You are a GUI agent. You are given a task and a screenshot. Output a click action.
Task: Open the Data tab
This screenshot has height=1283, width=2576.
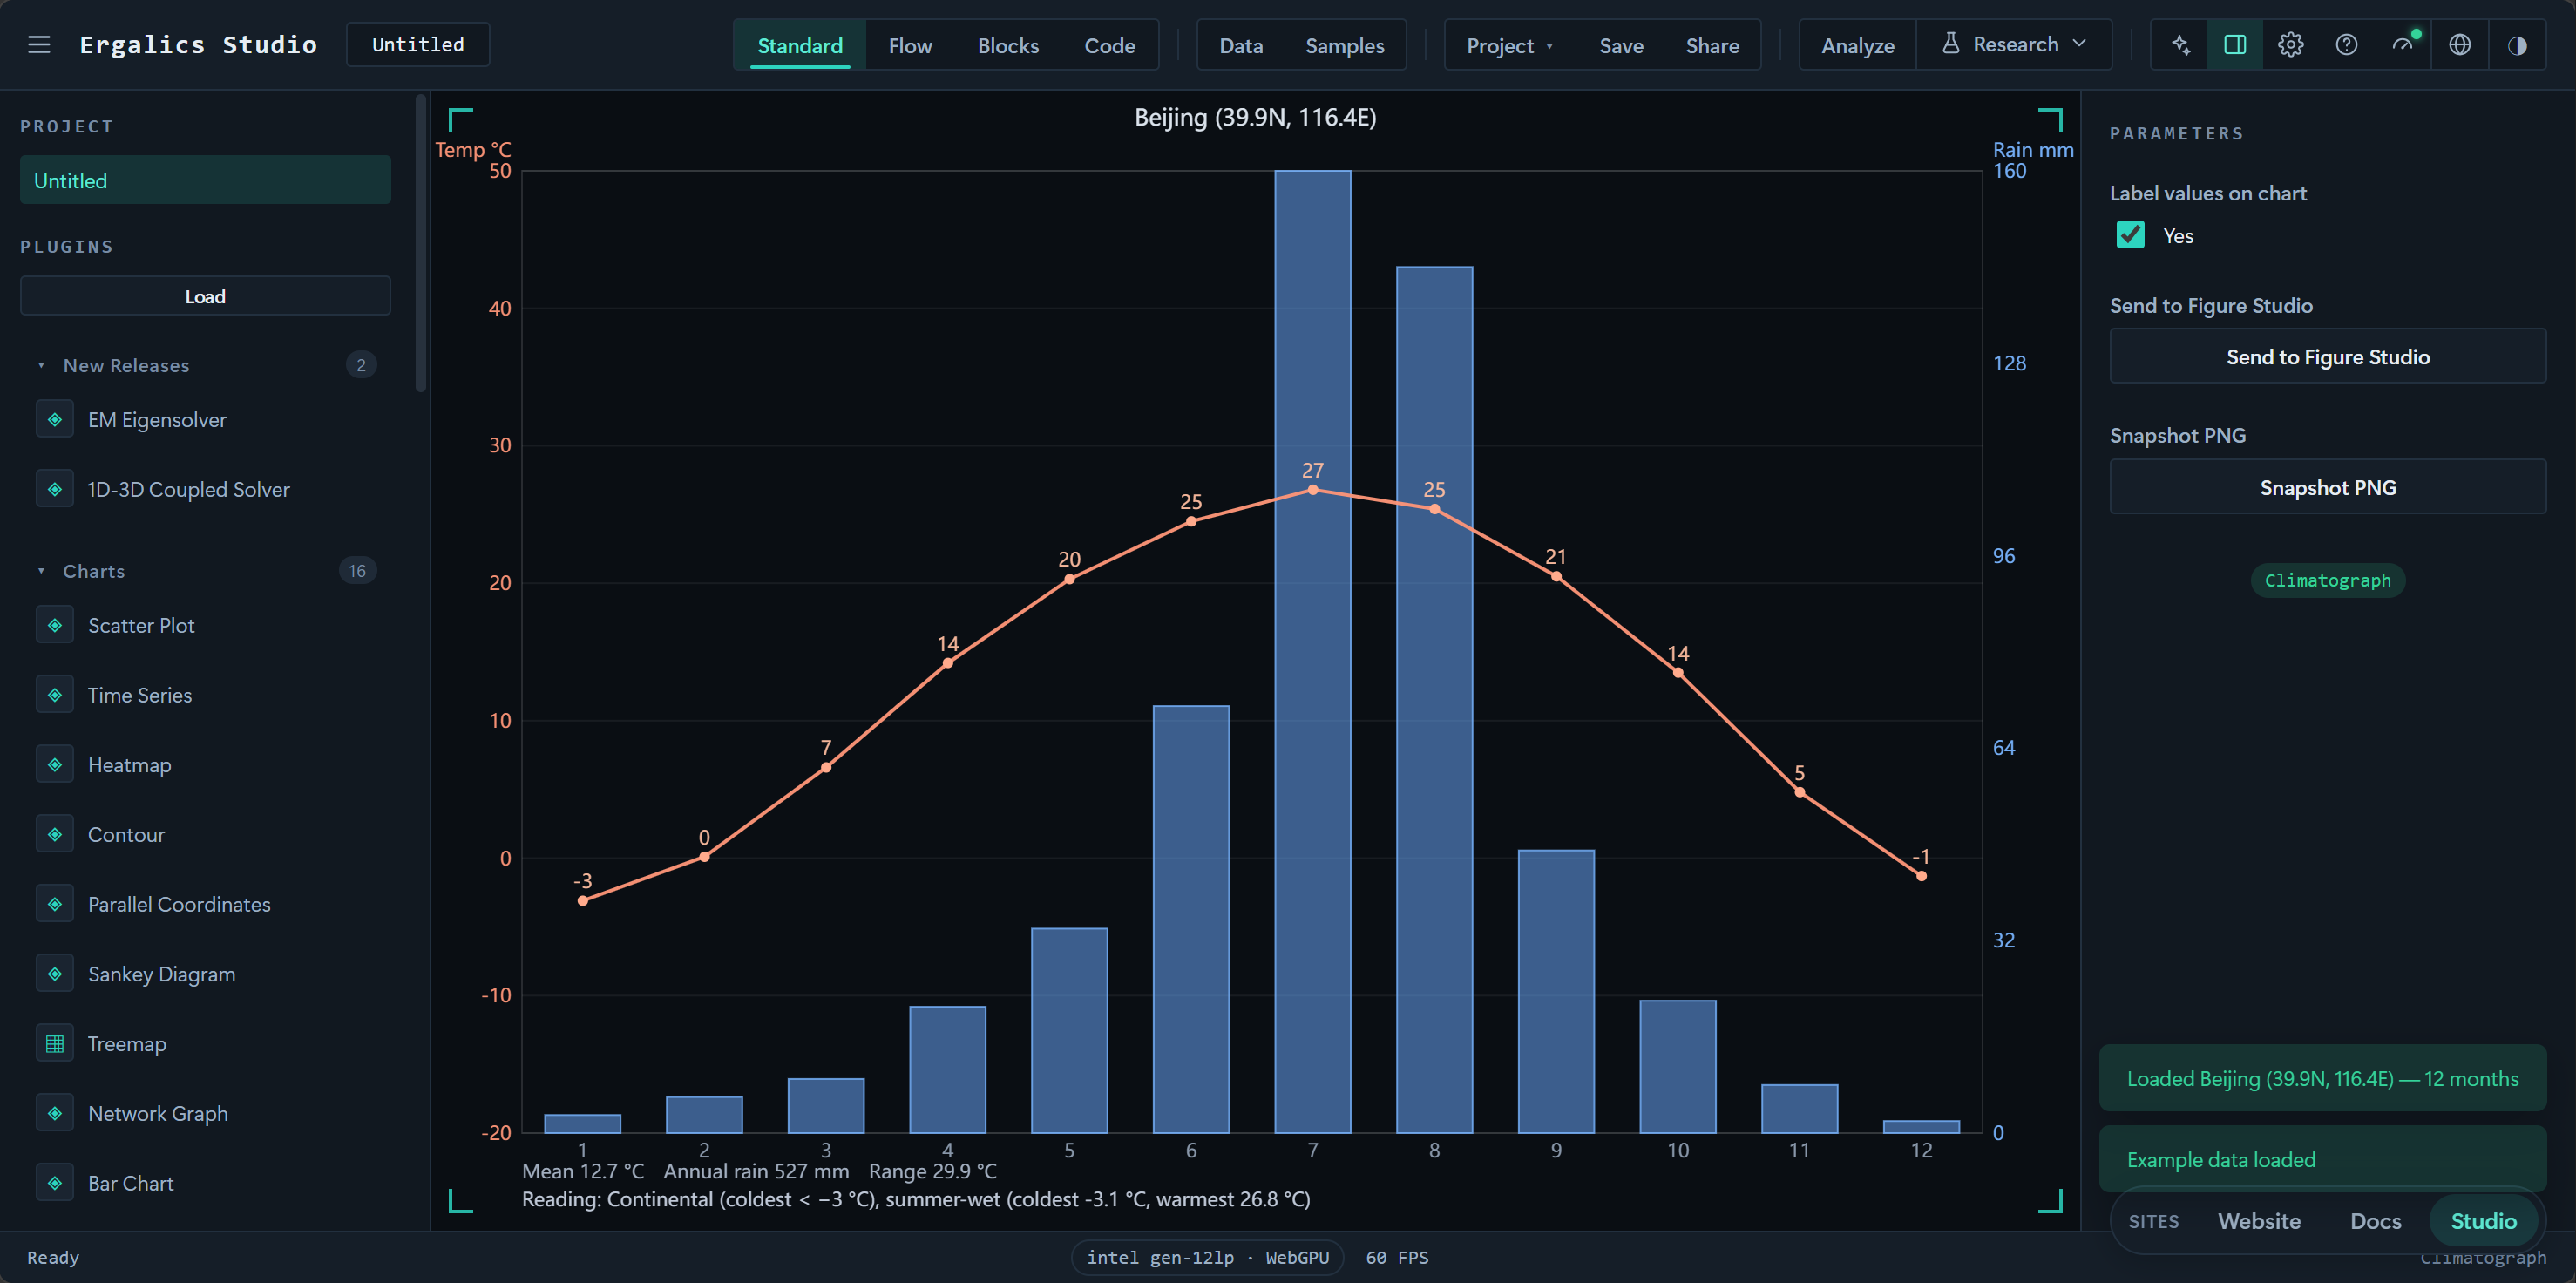[1241, 45]
